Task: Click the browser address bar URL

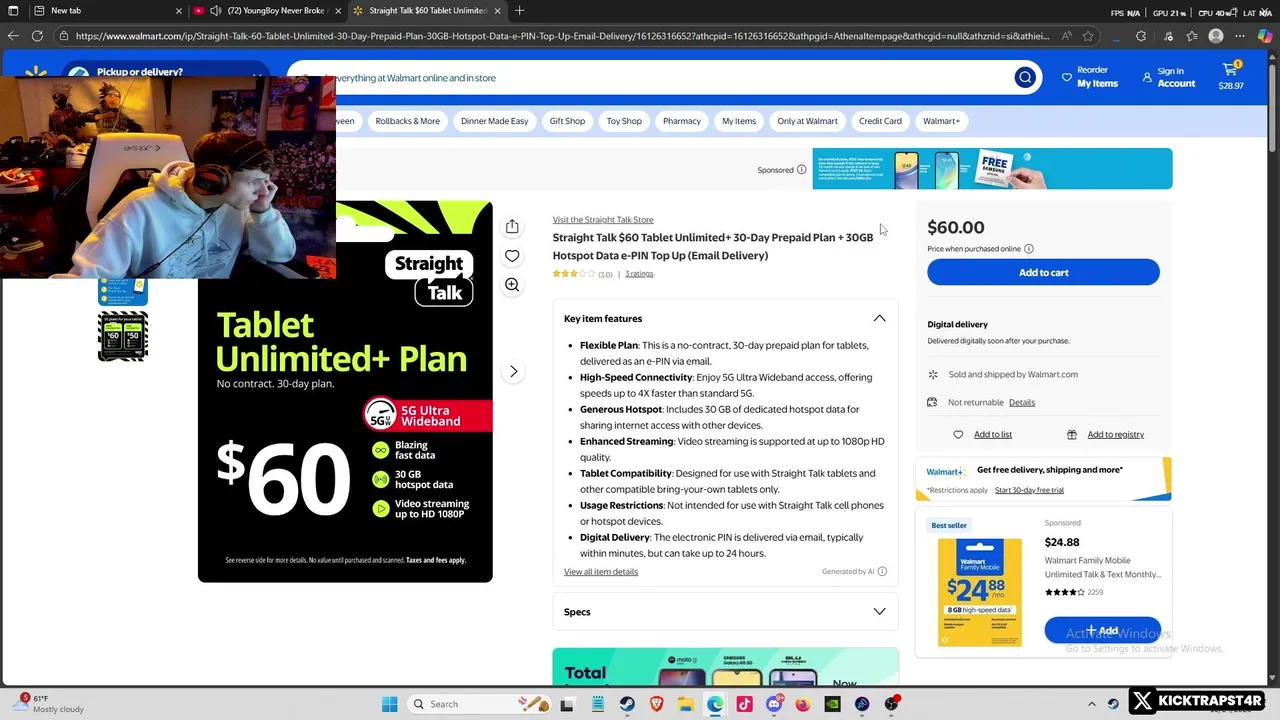Action: click(562, 36)
